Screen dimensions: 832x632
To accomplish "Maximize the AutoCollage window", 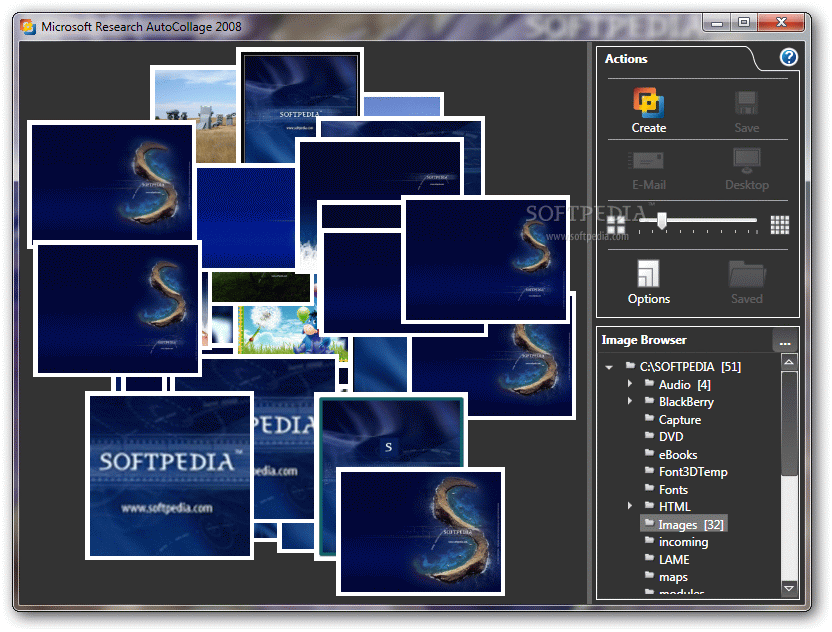I will [x=744, y=22].
